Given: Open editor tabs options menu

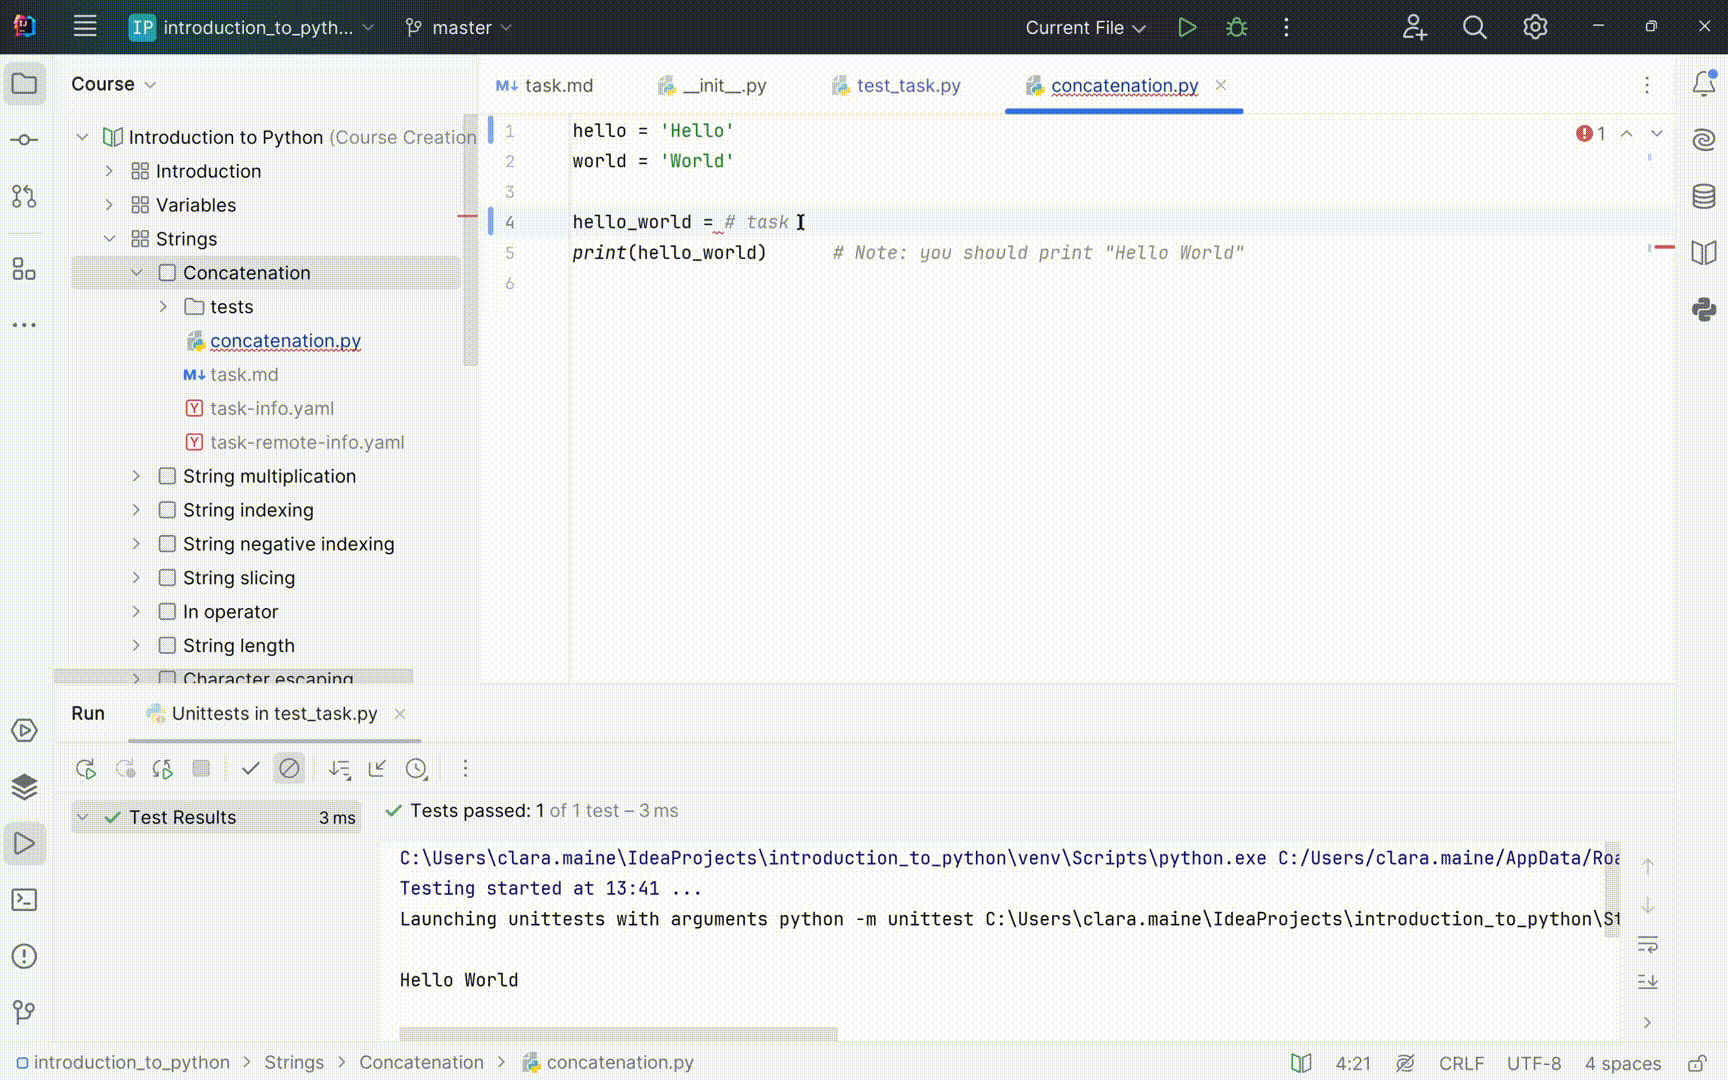Looking at the screenshot, I should pyautogui.click(x=1647, y=85).
